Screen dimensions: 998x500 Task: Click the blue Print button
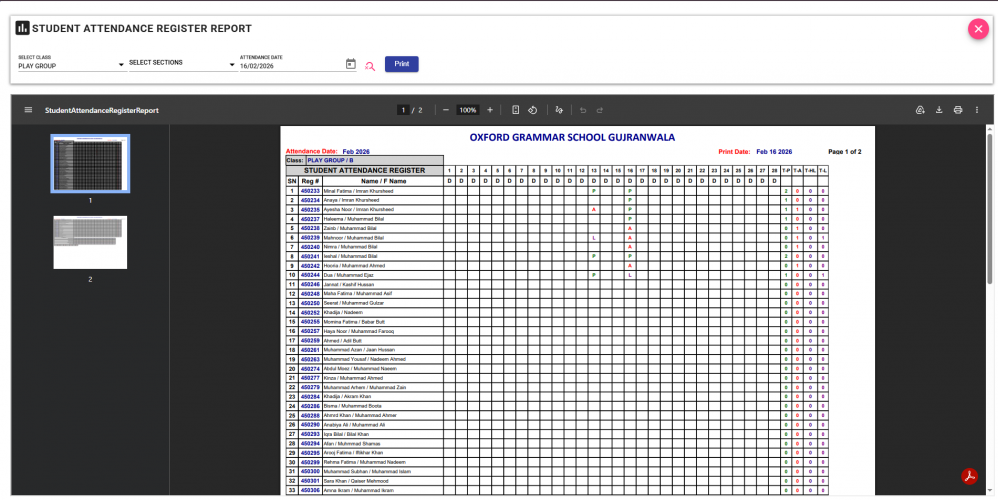(x=402, y=64)
